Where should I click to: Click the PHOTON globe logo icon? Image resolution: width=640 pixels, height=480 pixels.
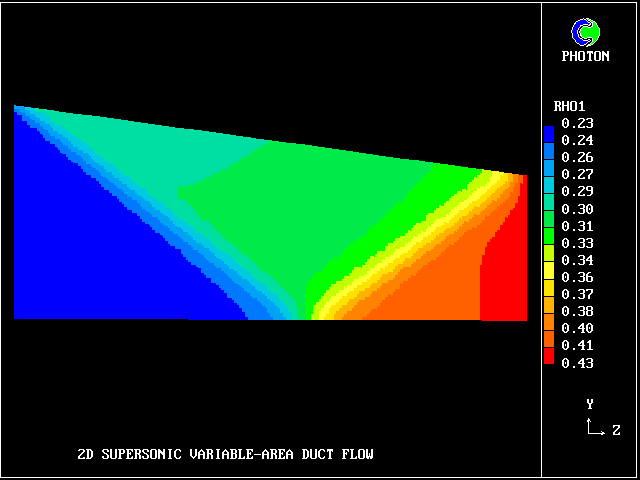(x=585, y=33)
